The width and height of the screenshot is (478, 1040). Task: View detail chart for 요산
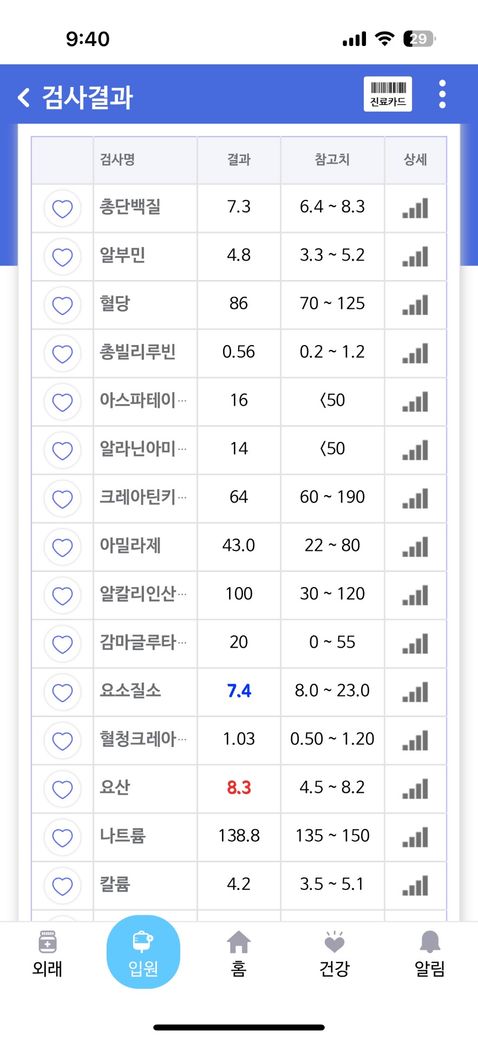(x=415, y=789)
